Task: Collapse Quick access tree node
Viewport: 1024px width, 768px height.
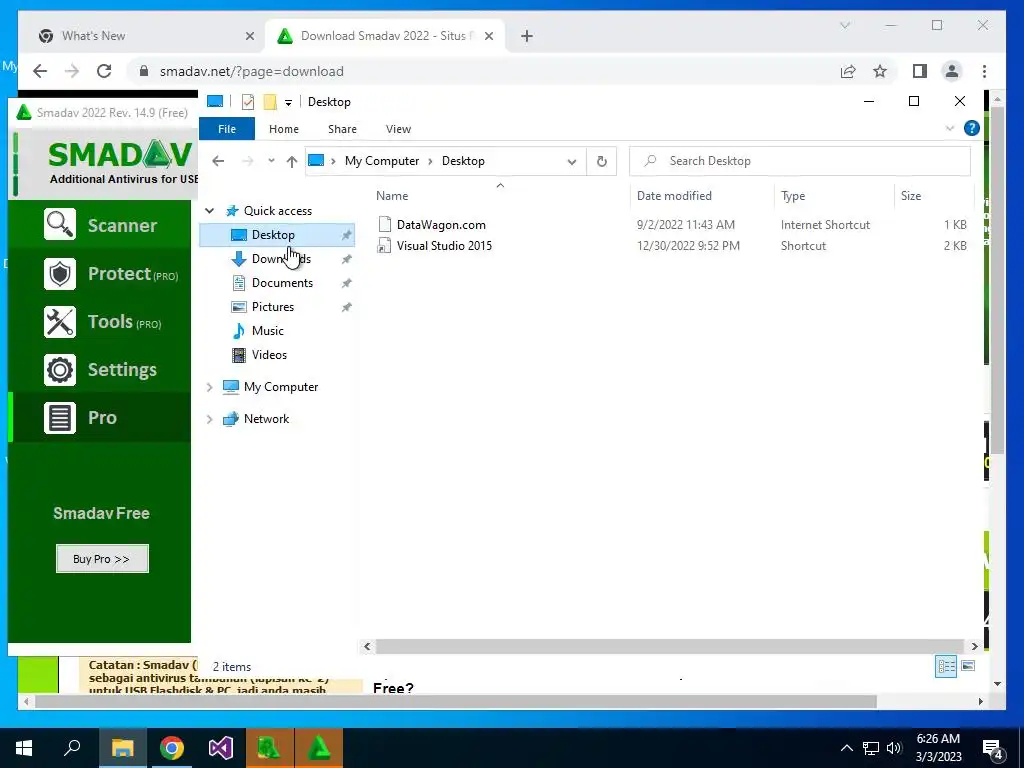Action: tap(210, 211)
